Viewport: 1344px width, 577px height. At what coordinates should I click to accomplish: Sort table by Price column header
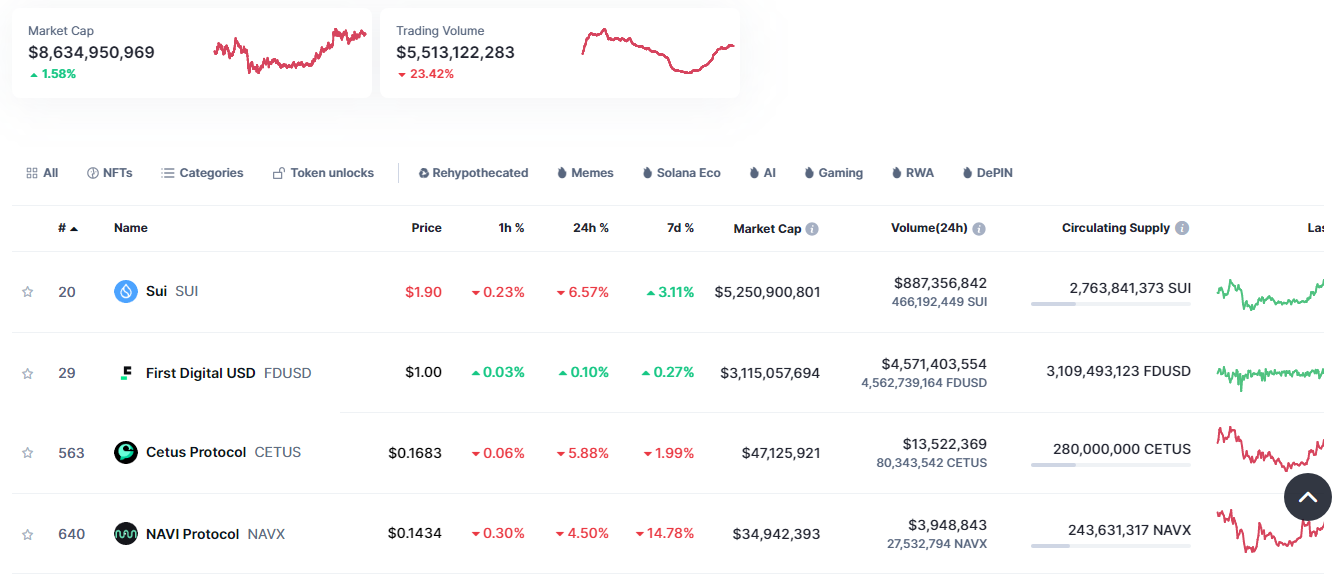[426, 228]
